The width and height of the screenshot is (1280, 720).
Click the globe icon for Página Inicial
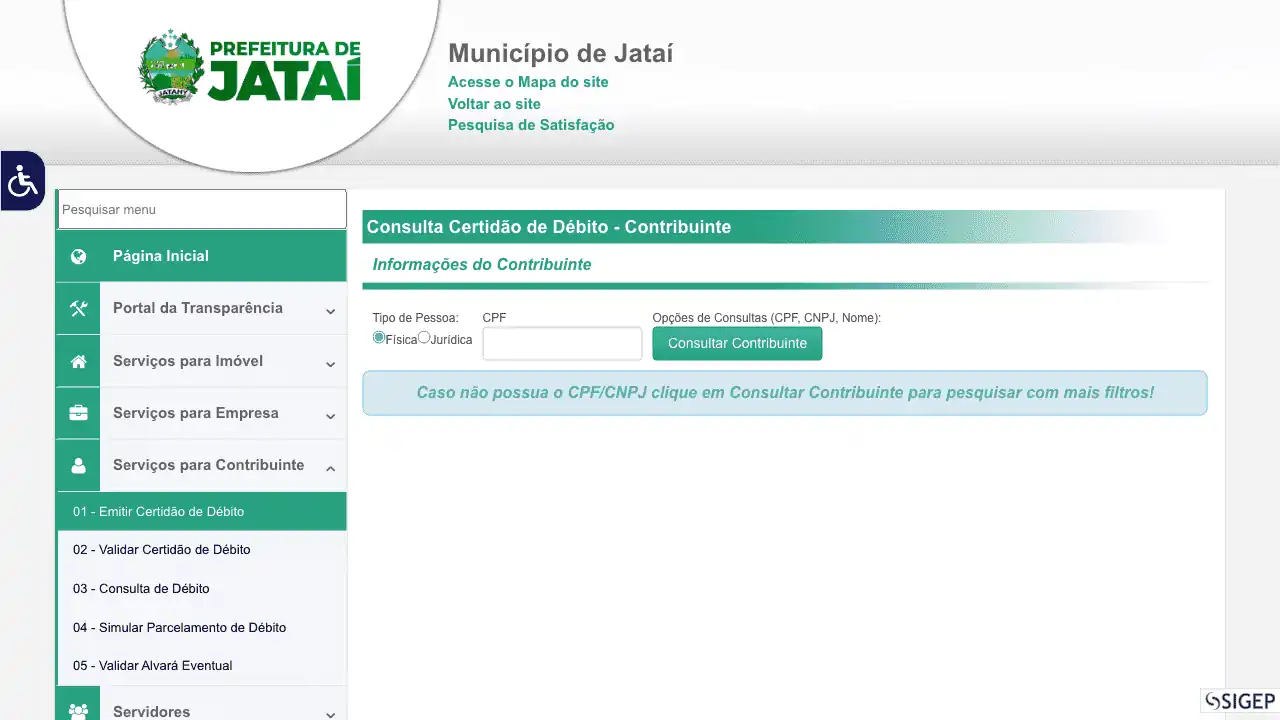(78, 256)
